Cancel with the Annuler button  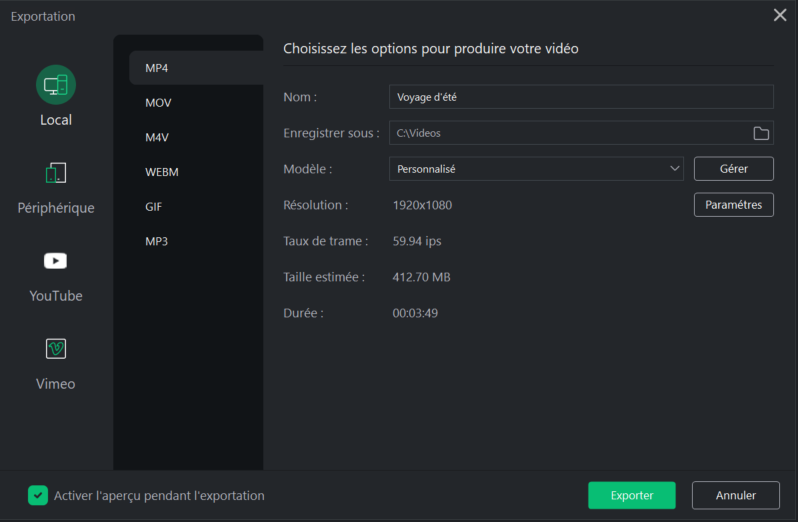click(735, 495)
